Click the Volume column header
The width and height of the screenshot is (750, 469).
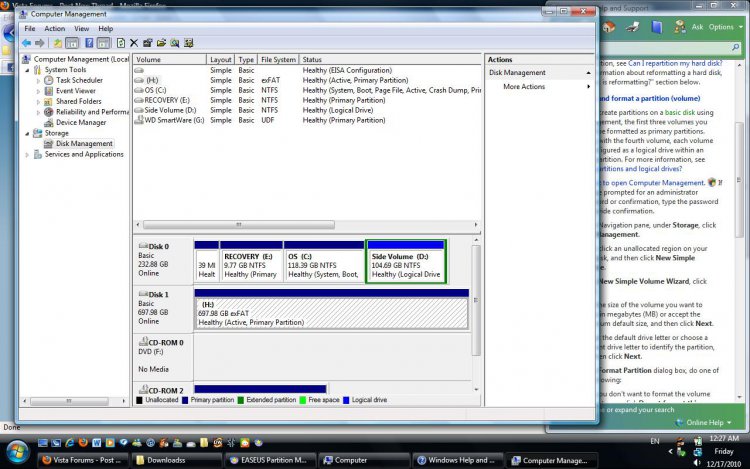tap(169, 60)
